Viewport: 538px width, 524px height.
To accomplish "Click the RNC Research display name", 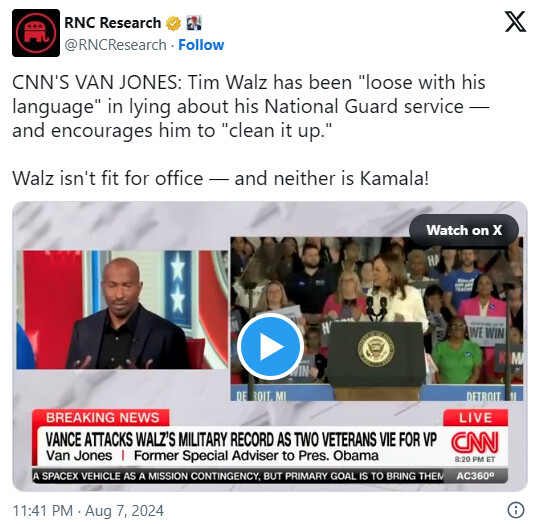I will point(113,23).
